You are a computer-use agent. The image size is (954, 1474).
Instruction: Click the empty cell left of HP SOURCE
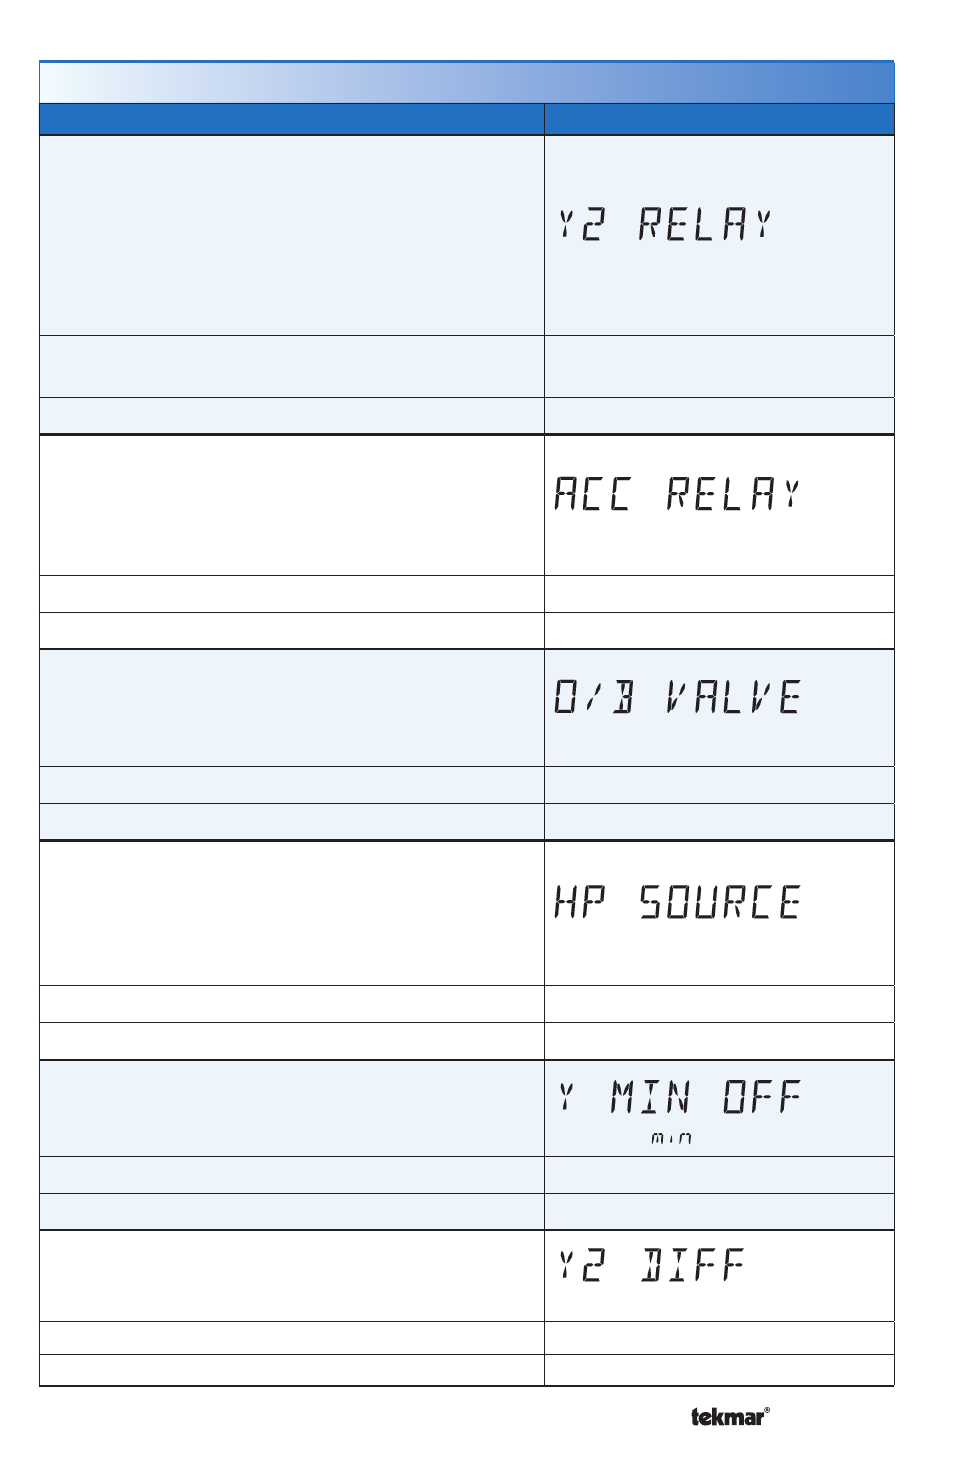point(292,913)
